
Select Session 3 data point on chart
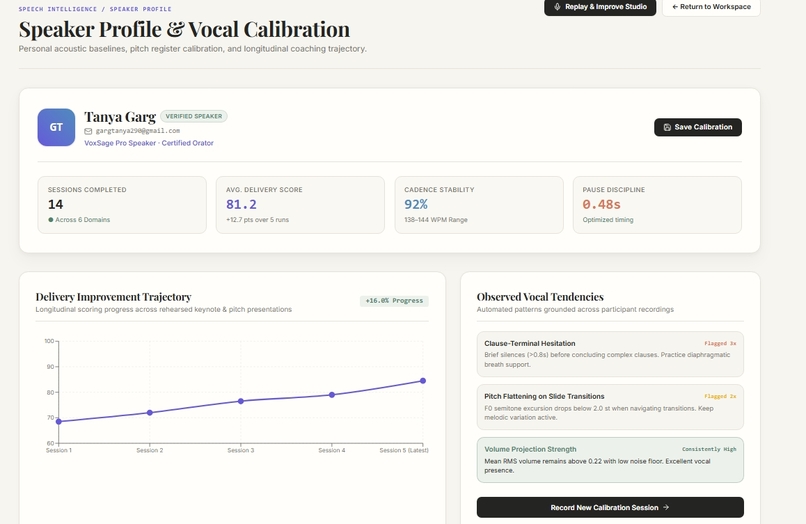tap(241, 401)
